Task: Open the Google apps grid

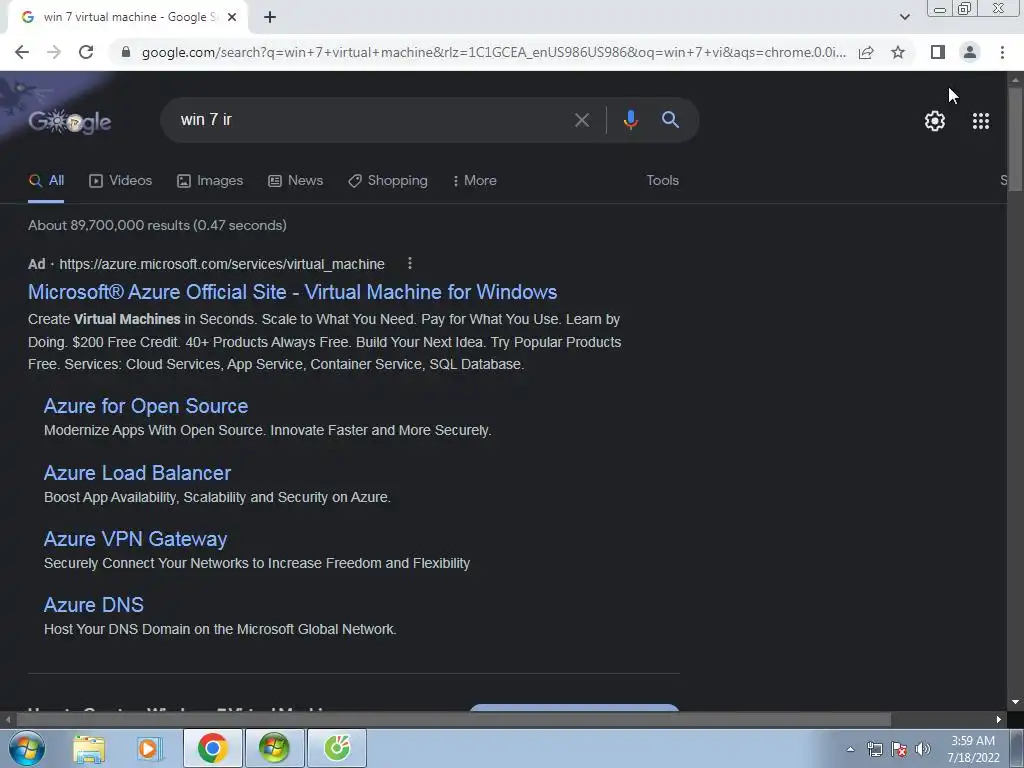Action: pyautogui.click(x=981, y=121)
